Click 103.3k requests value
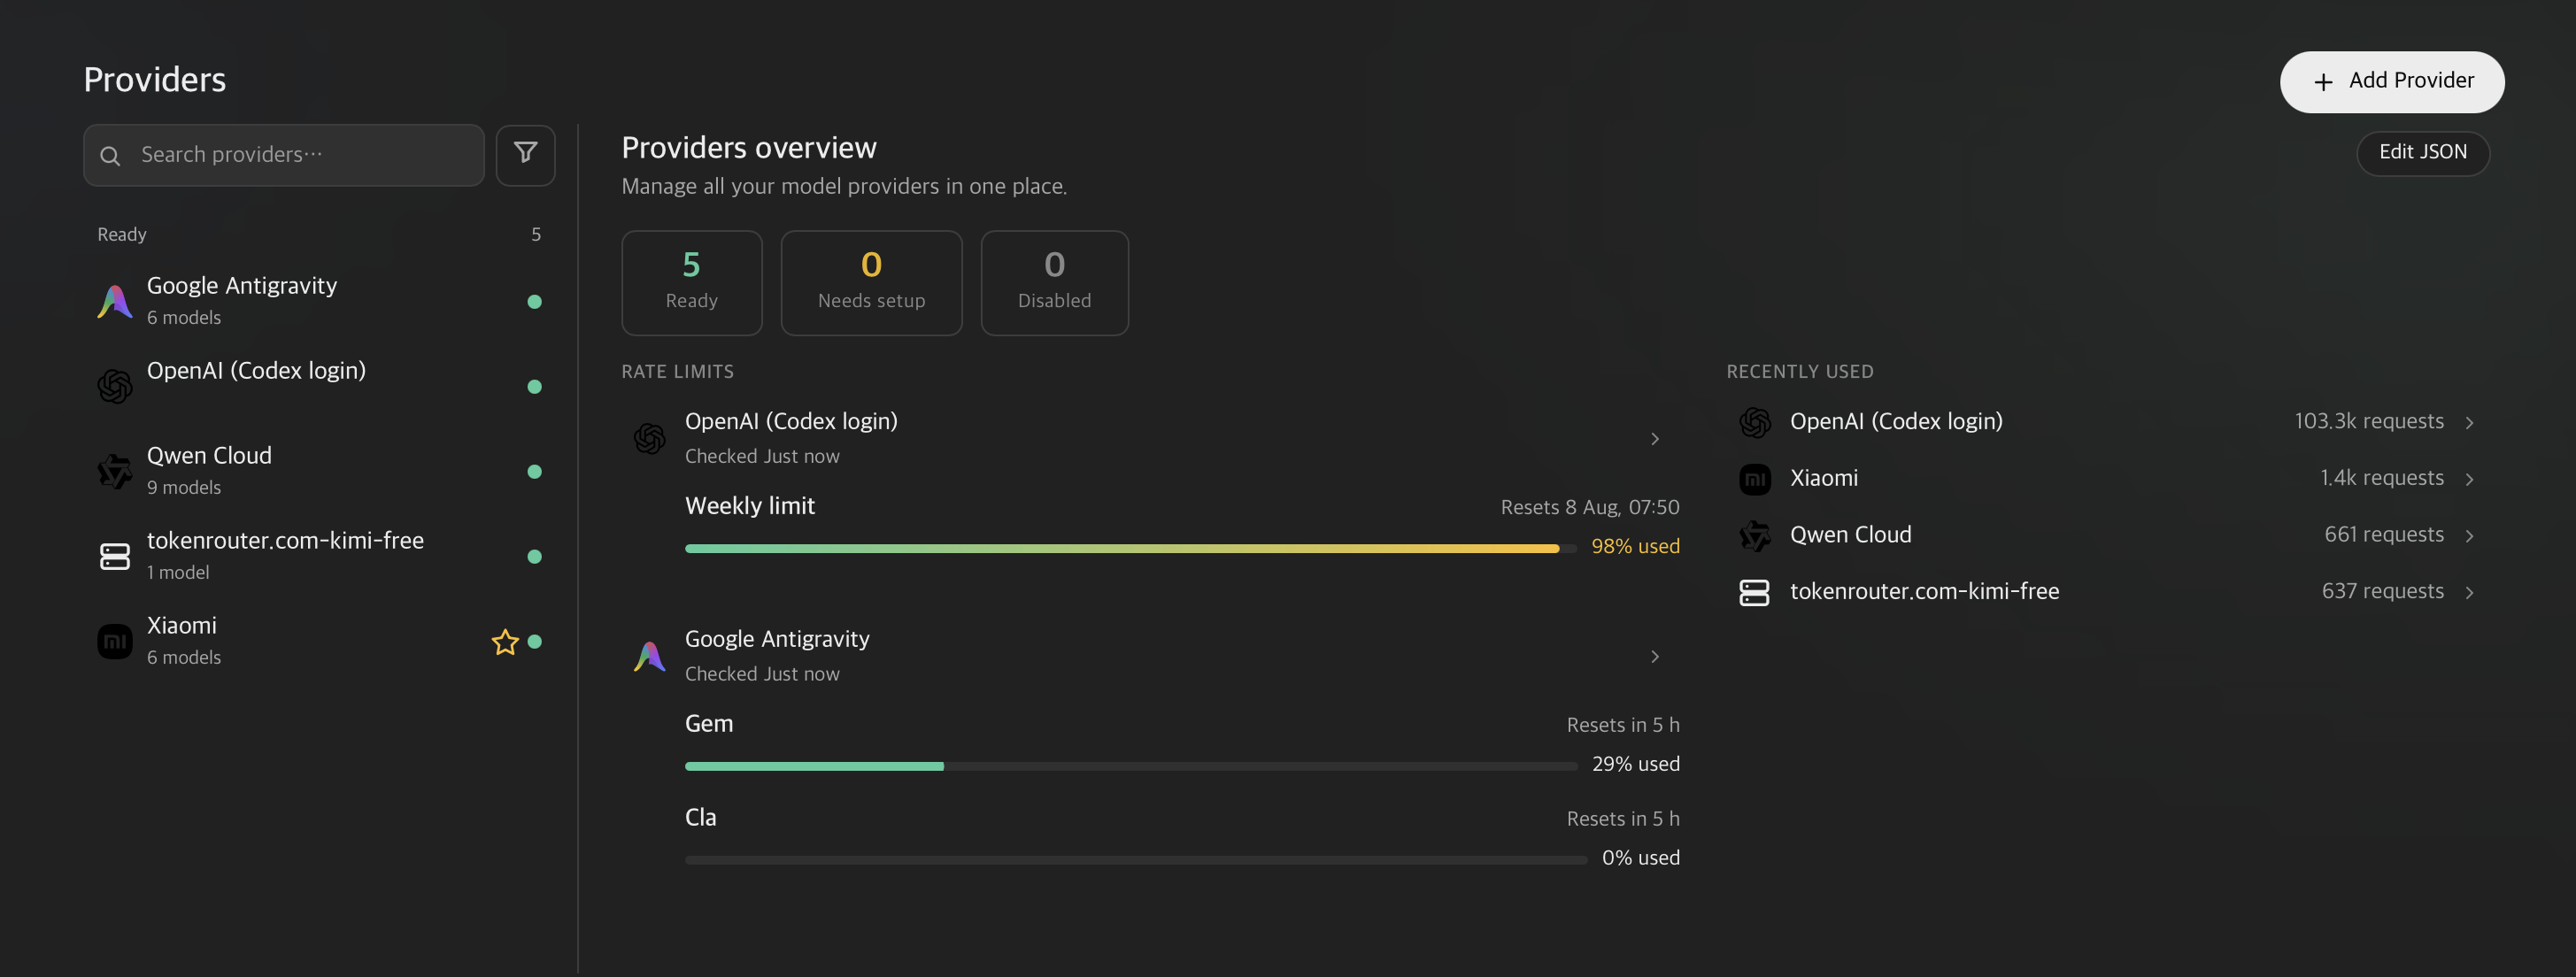The height and width of the screenshot is (977, 2576). click(x=2369, y=422)
